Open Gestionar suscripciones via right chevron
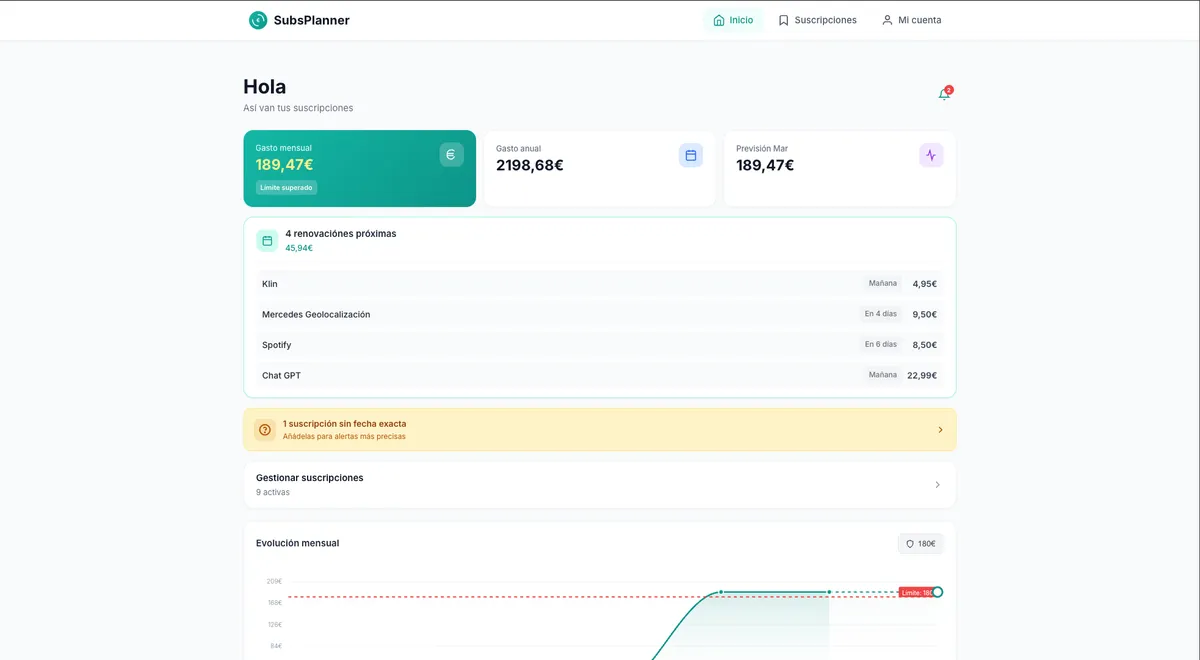Screen dimensions: 1200x660 pyautogui.click(x=937, y=485)
